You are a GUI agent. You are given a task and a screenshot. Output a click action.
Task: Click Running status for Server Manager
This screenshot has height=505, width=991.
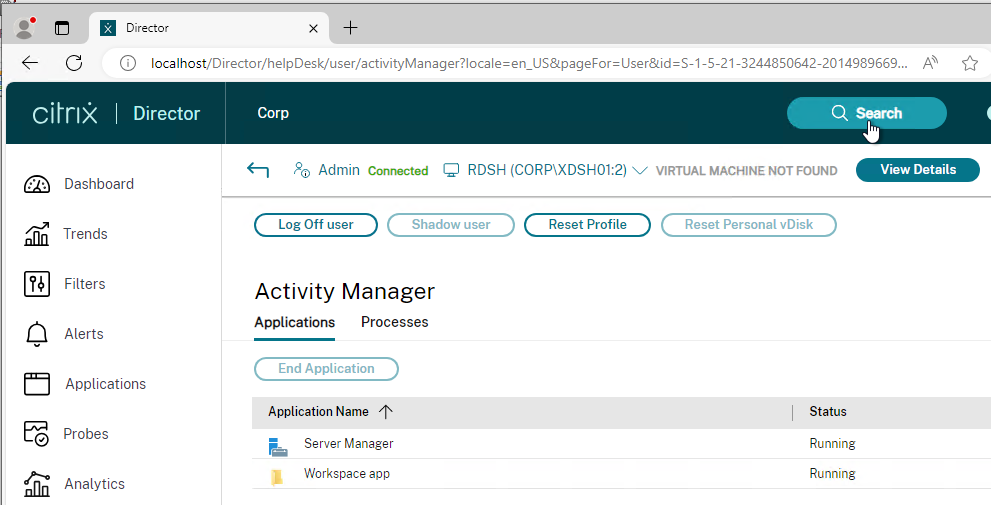pos(832,444)
